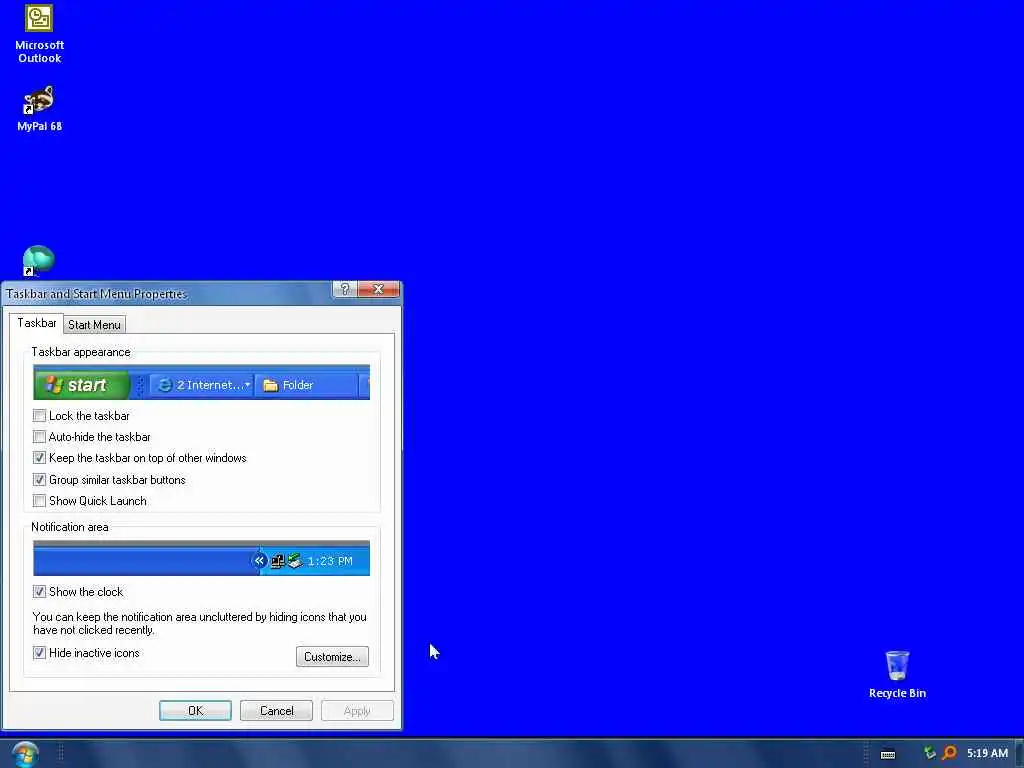Select the Recycle Bin icon
The height and width of the screenshot is (768, 1024).
coord(897,675)
